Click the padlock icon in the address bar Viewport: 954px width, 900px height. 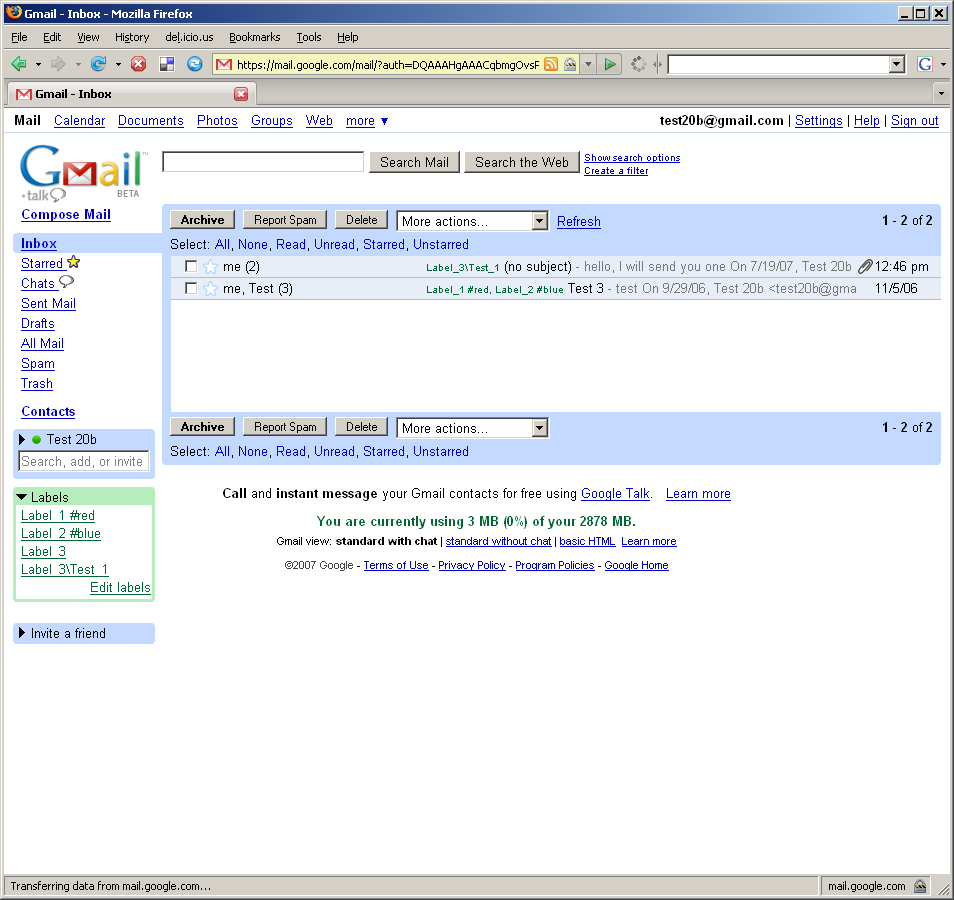click(570, 64)
